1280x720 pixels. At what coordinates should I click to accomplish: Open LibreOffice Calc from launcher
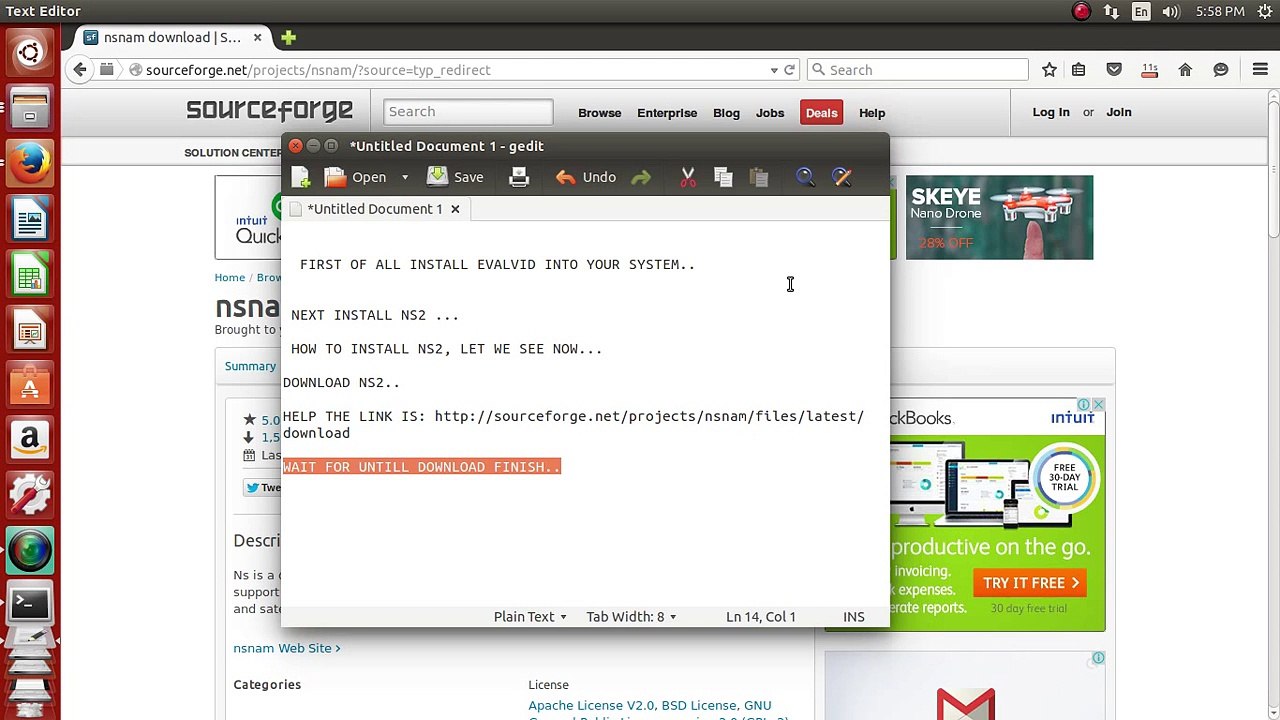tap(29, 275)
